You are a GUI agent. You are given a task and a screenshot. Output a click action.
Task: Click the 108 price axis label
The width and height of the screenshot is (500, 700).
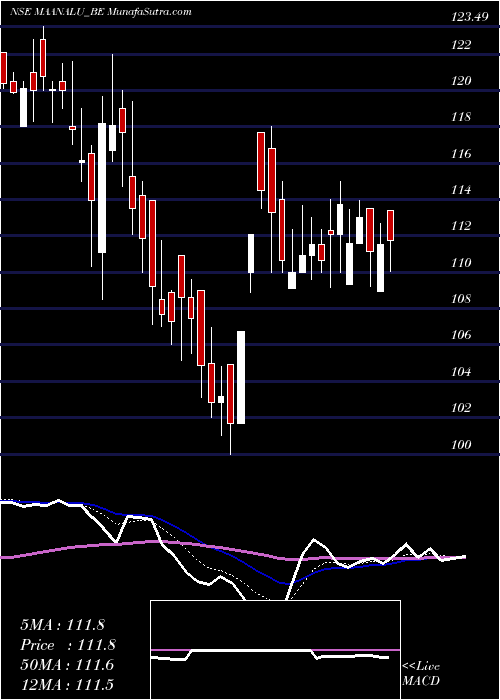[462, 299]
